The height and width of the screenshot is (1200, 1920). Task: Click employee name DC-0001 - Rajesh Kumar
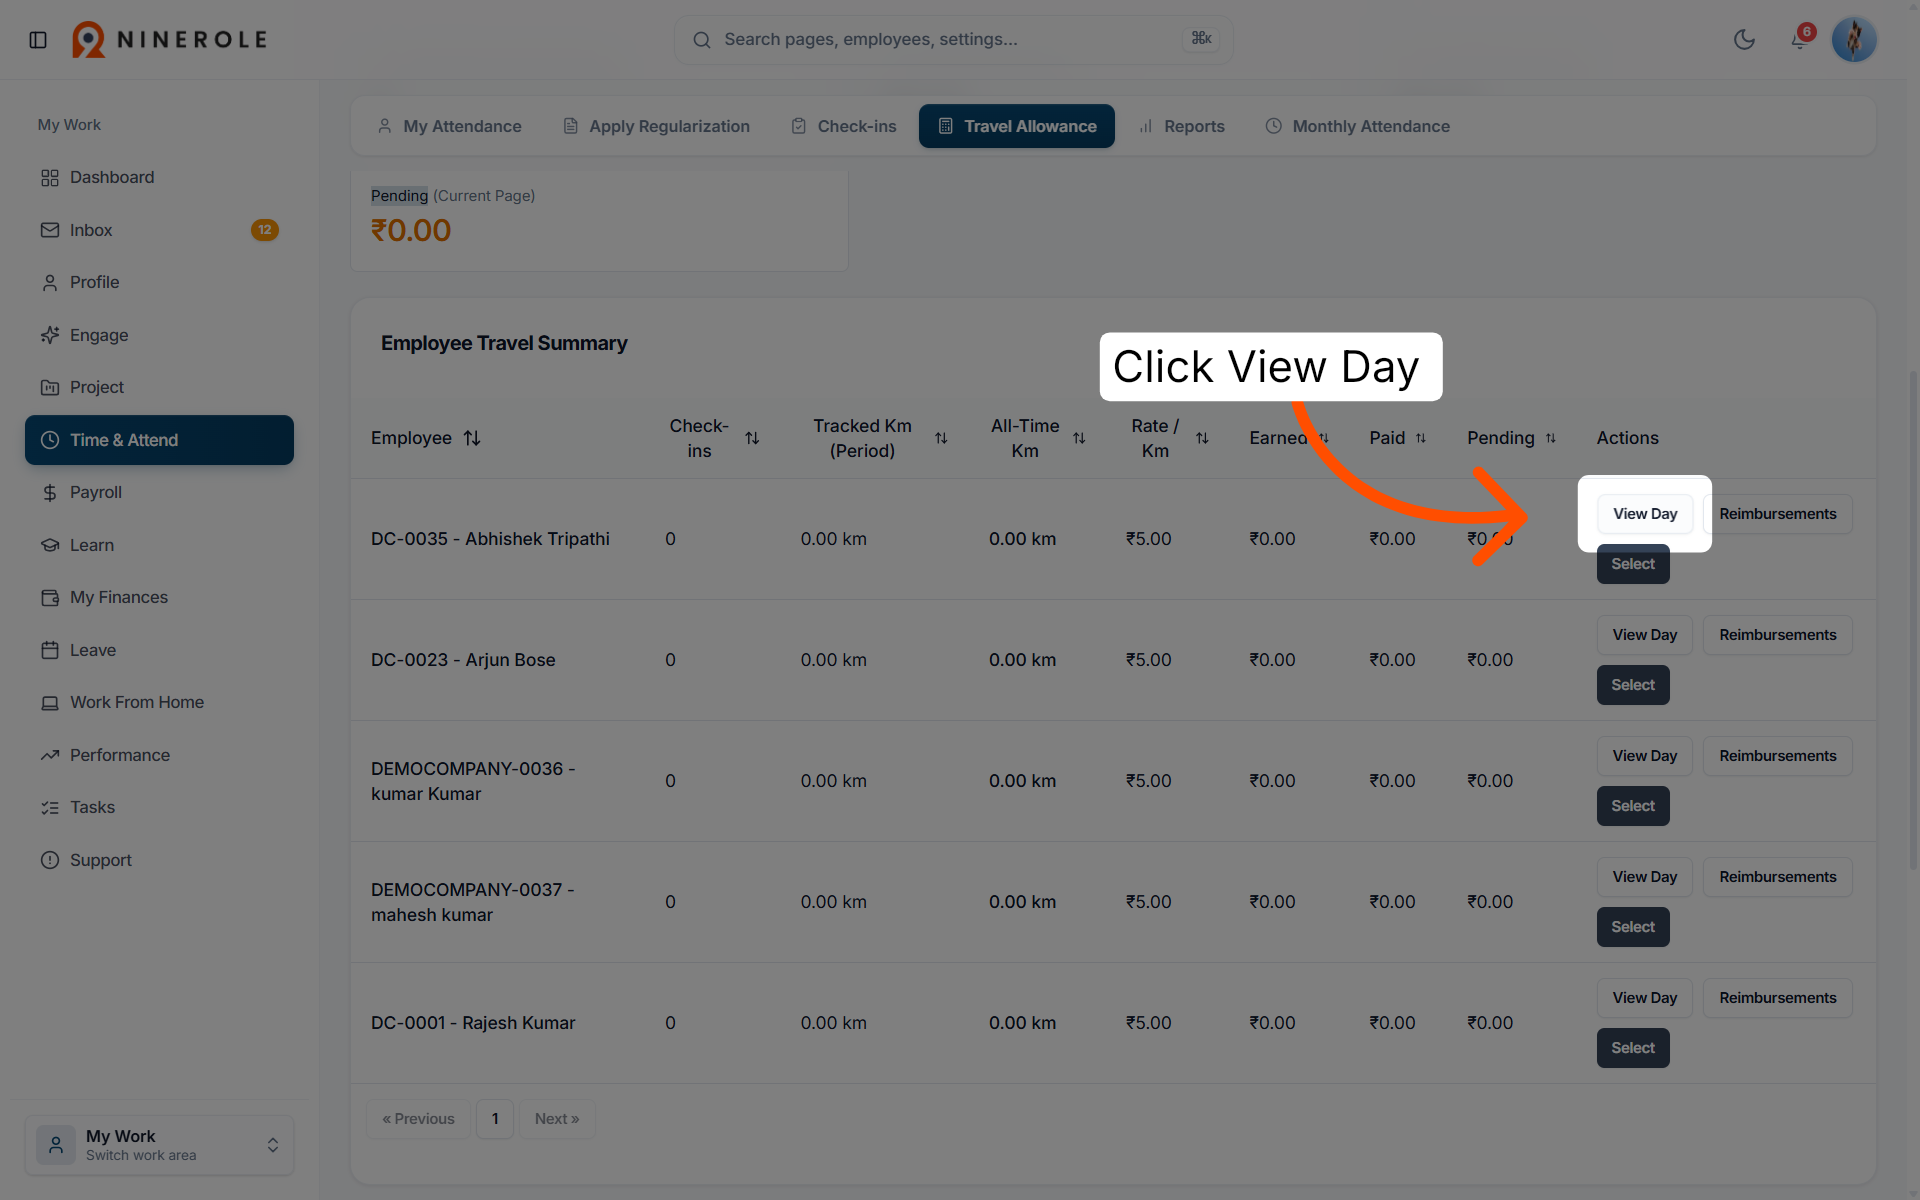click(473, 1023)
